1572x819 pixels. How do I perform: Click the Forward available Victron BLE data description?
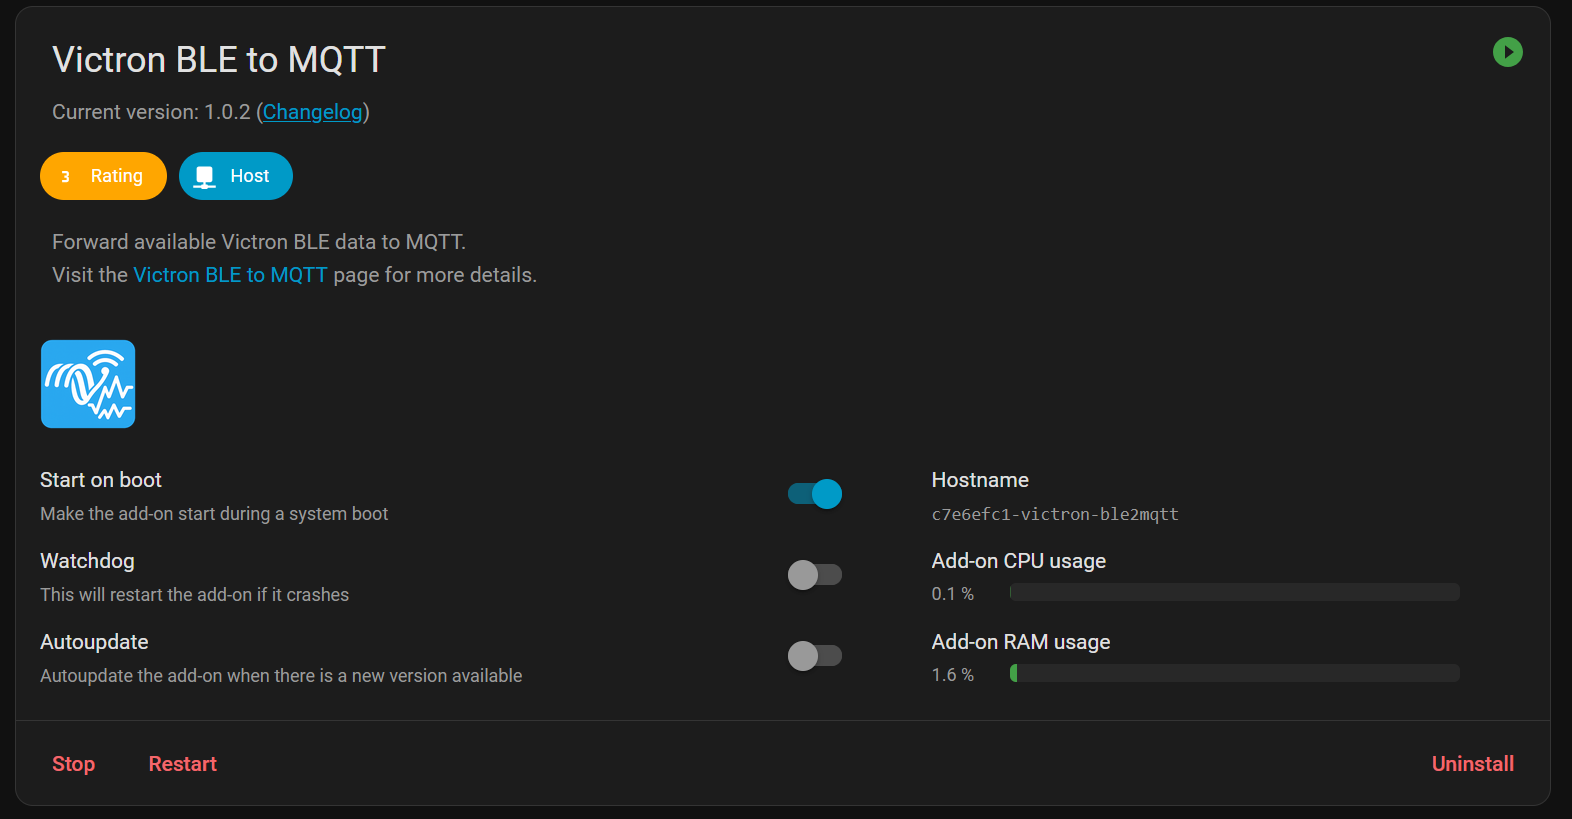tap(259, 242)
